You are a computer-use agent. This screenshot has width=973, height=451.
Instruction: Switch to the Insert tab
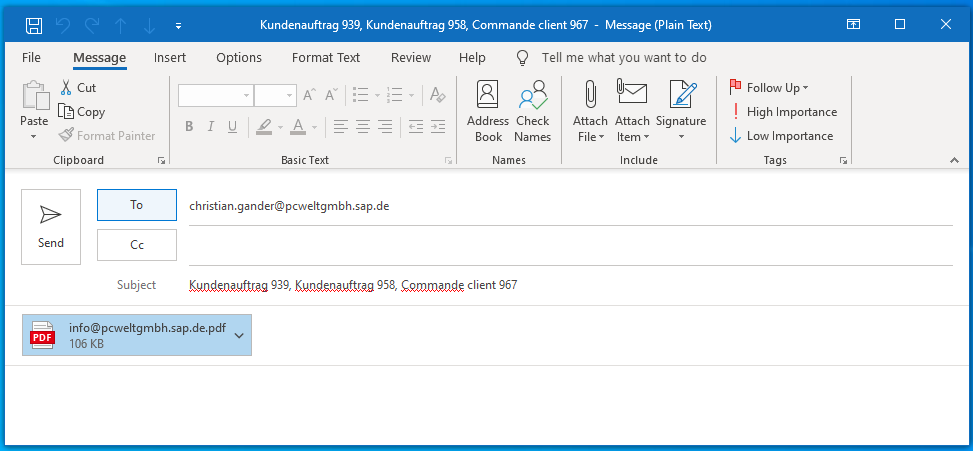[170, 58]
